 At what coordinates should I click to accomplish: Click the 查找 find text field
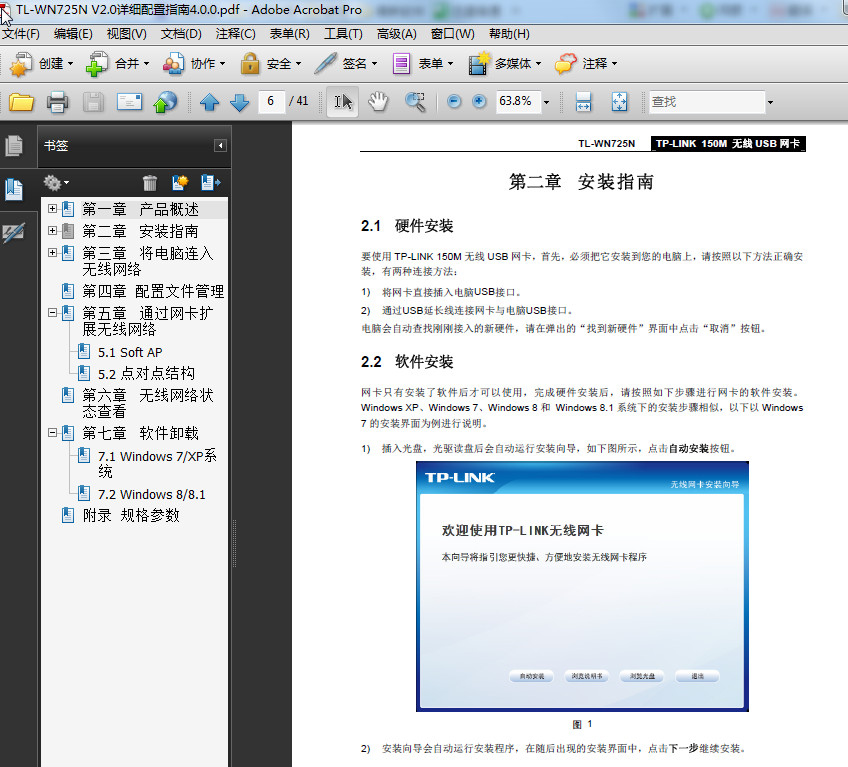pyautogui.click(x=707, y=102)
